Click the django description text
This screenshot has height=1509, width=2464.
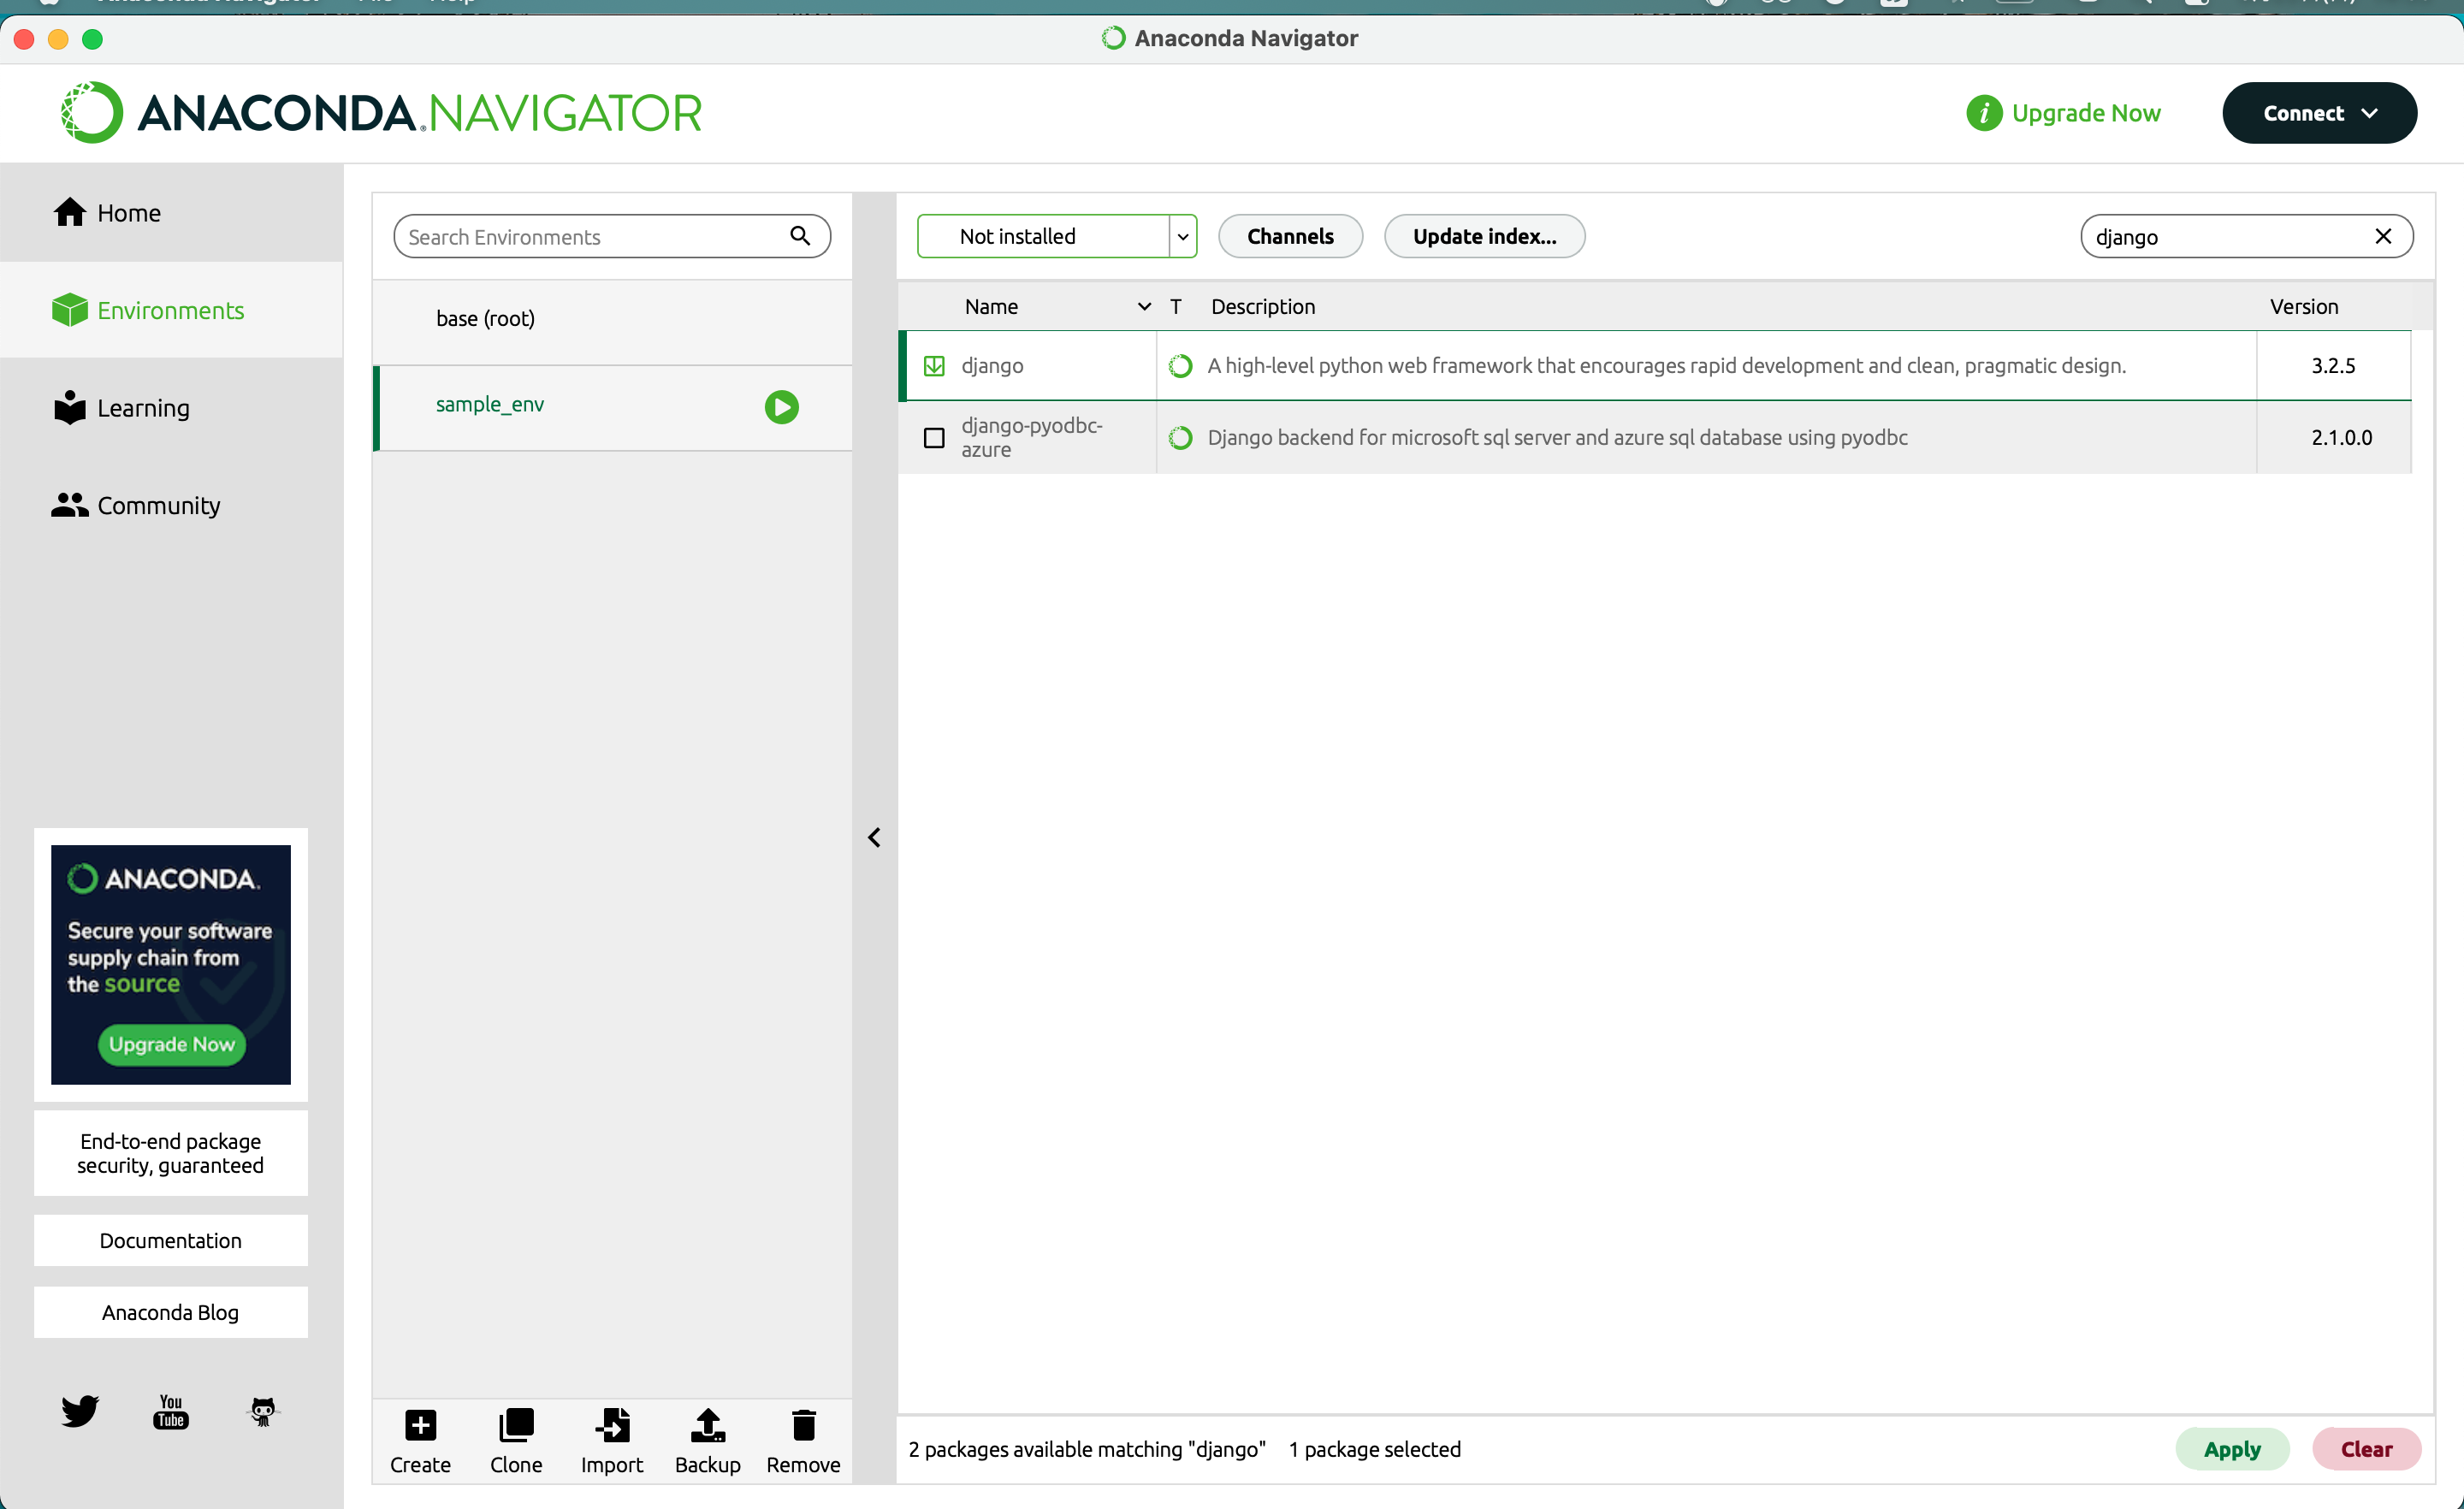(x=1665, y=365)
